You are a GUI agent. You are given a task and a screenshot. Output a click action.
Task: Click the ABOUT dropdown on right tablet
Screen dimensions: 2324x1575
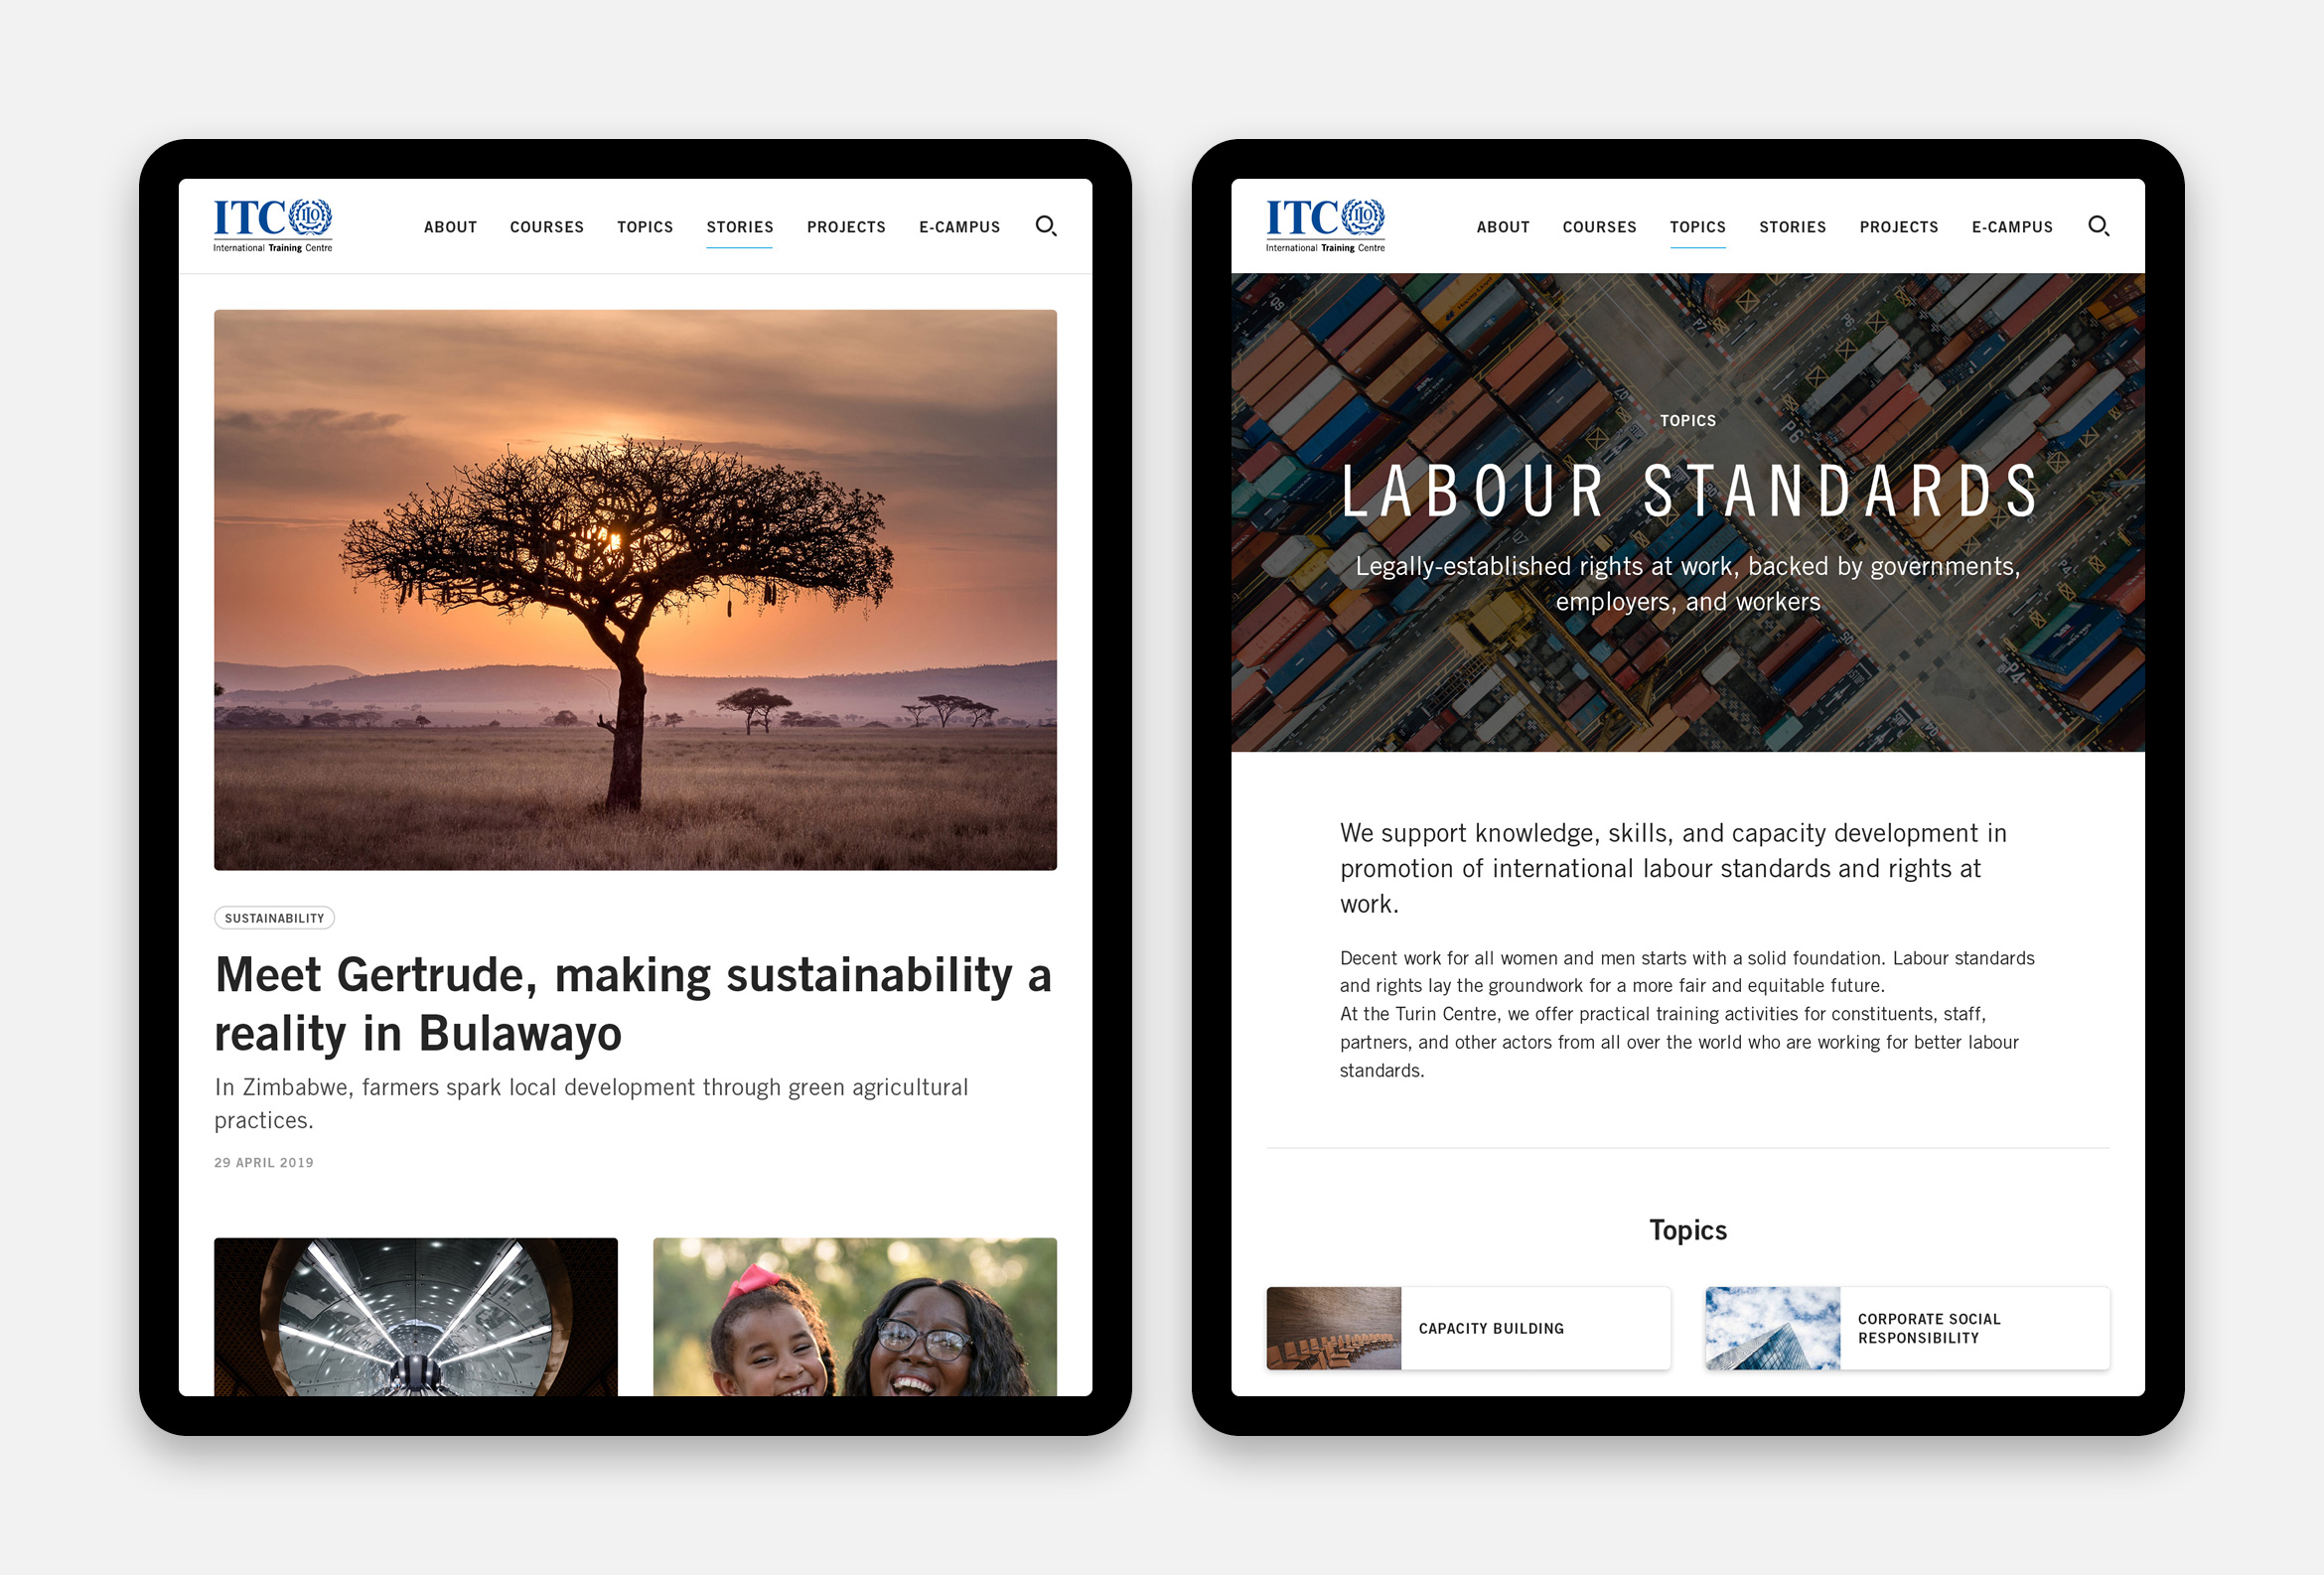tap(1503, 225)
